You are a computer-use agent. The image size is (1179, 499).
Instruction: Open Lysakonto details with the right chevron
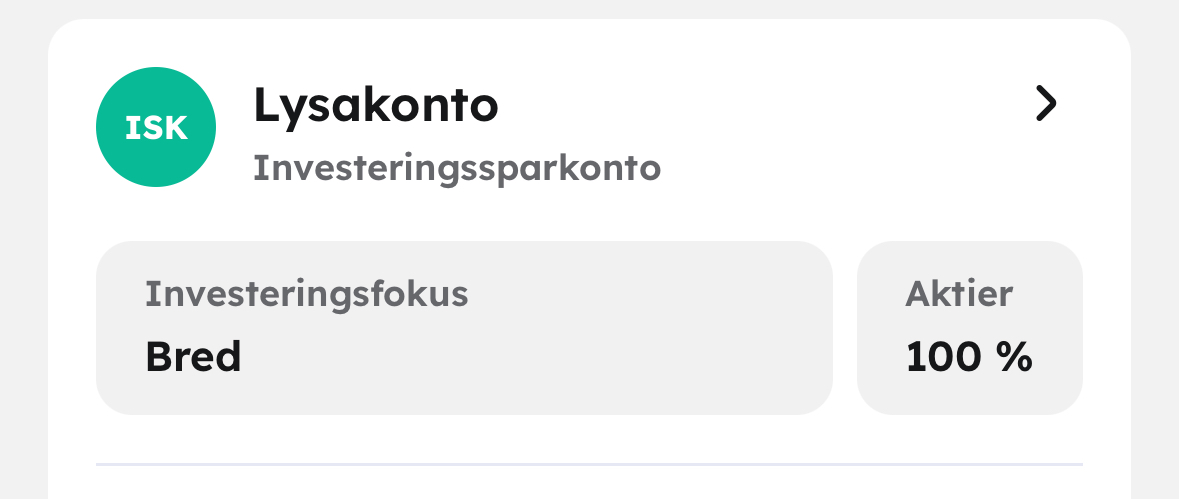[1045, 104]
